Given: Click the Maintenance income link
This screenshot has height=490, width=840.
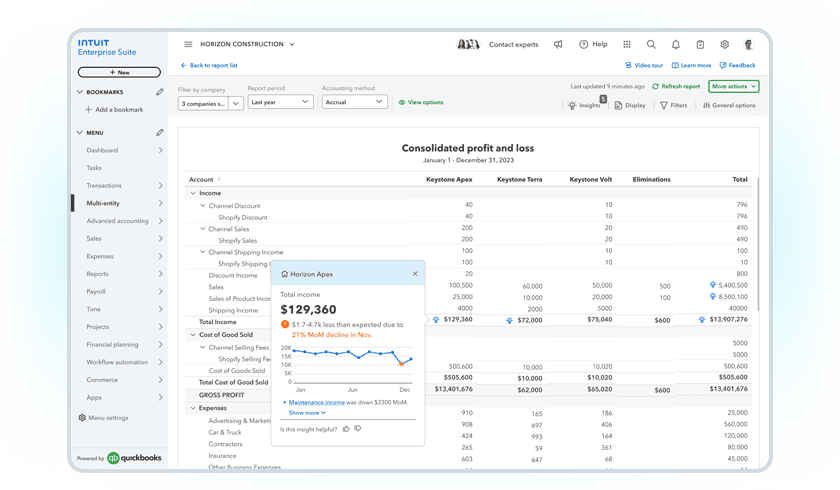Looking at the screenshot, I should (x=317, y=402).
